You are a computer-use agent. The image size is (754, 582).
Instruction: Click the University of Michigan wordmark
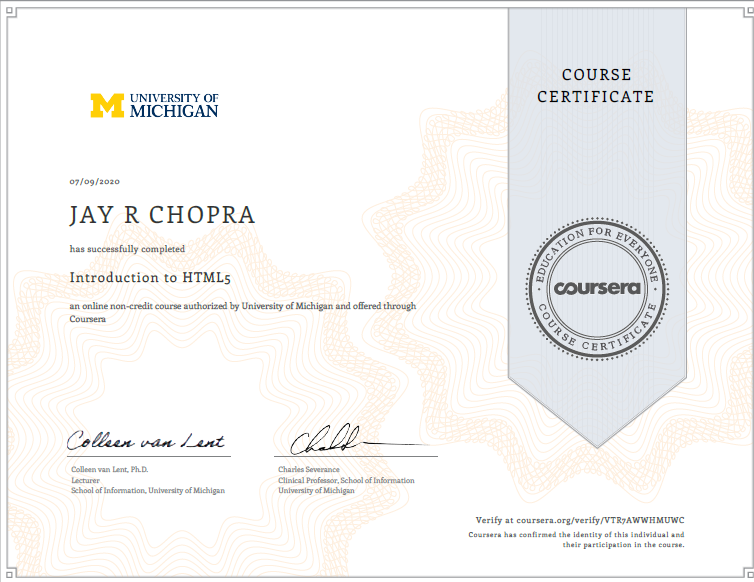point(174,105)
